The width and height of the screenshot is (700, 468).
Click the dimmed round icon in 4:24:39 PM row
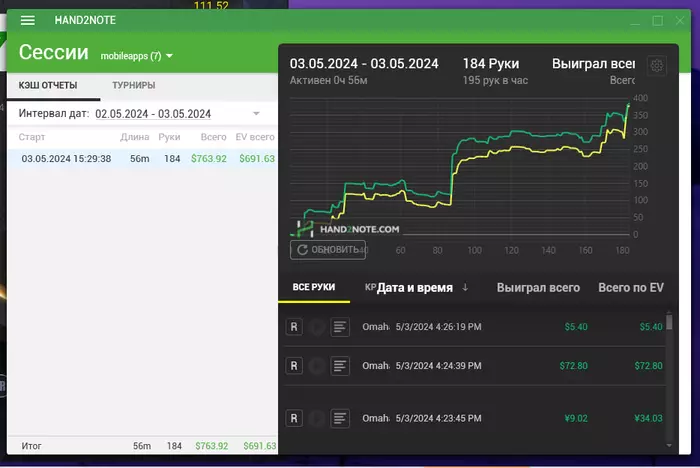(x=317, y=366)
